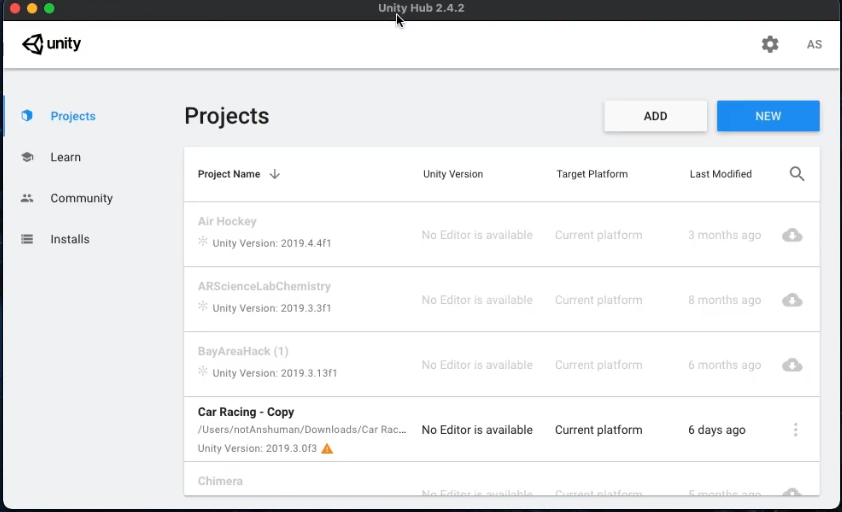Viewport: 842px width, 512px height.
Task: Download ARScienceLabChemistry cloud icon
Action: point(792,300)
